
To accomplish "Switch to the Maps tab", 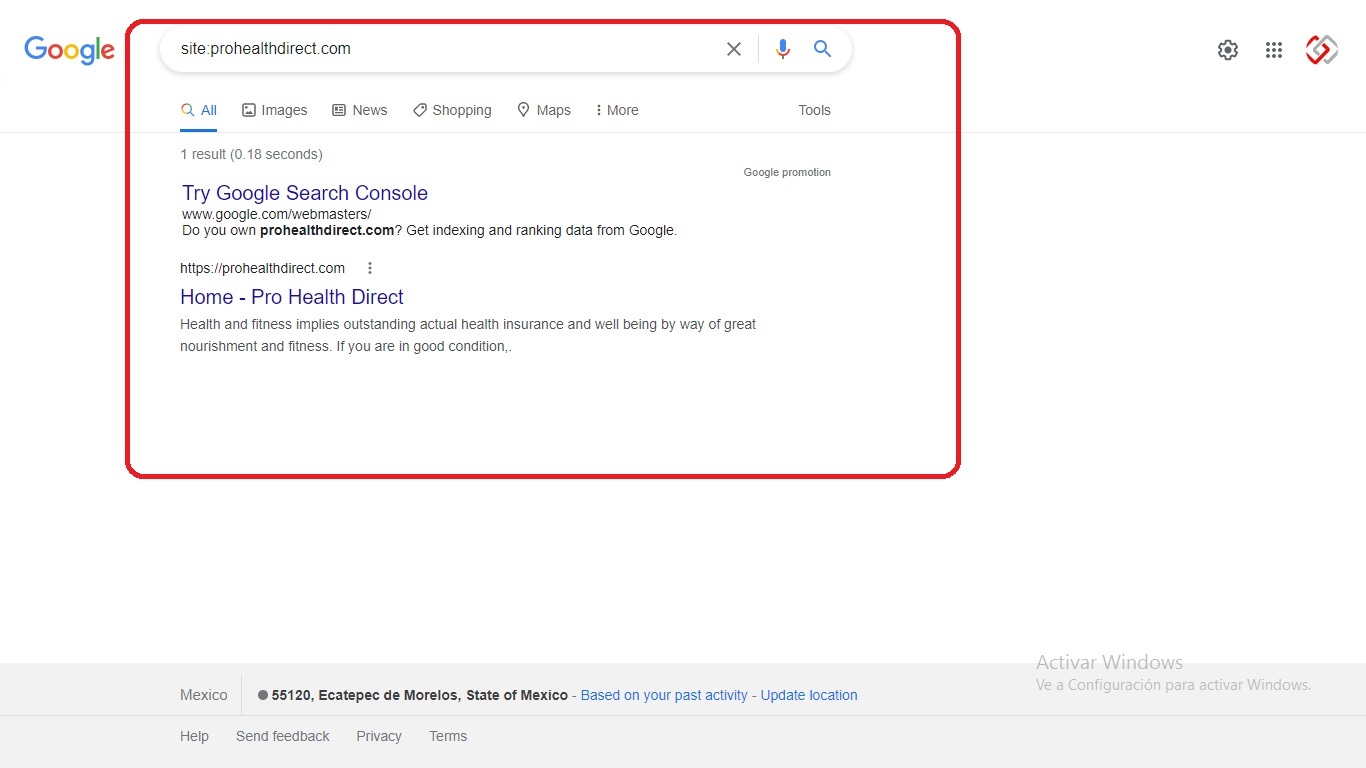I will pyautogui.click(x=544, y=110).
